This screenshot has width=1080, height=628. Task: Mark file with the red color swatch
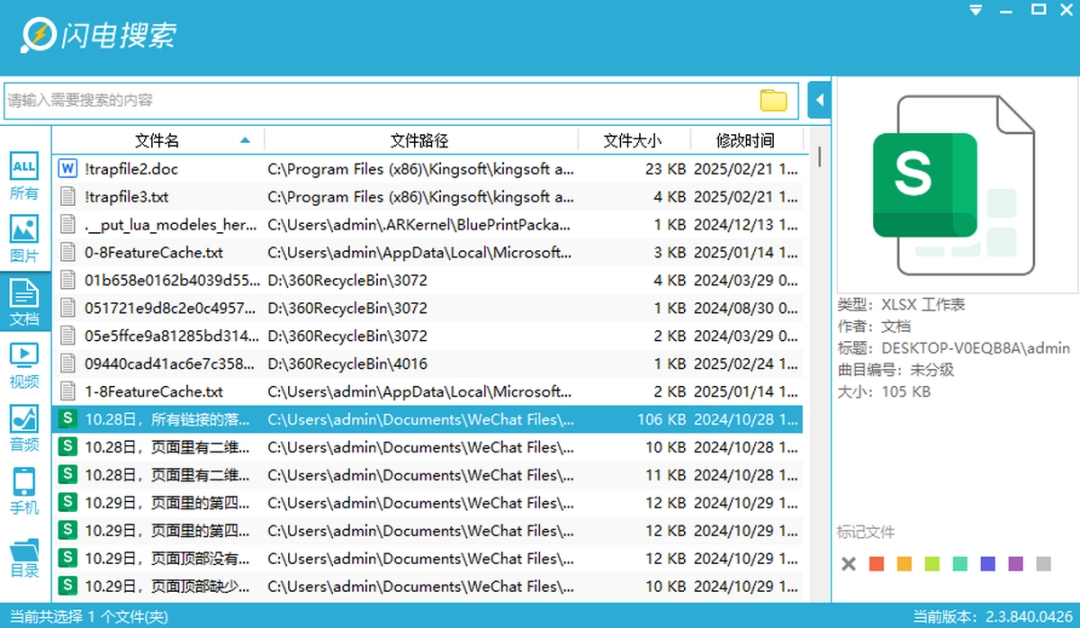(x=876, y=564)
